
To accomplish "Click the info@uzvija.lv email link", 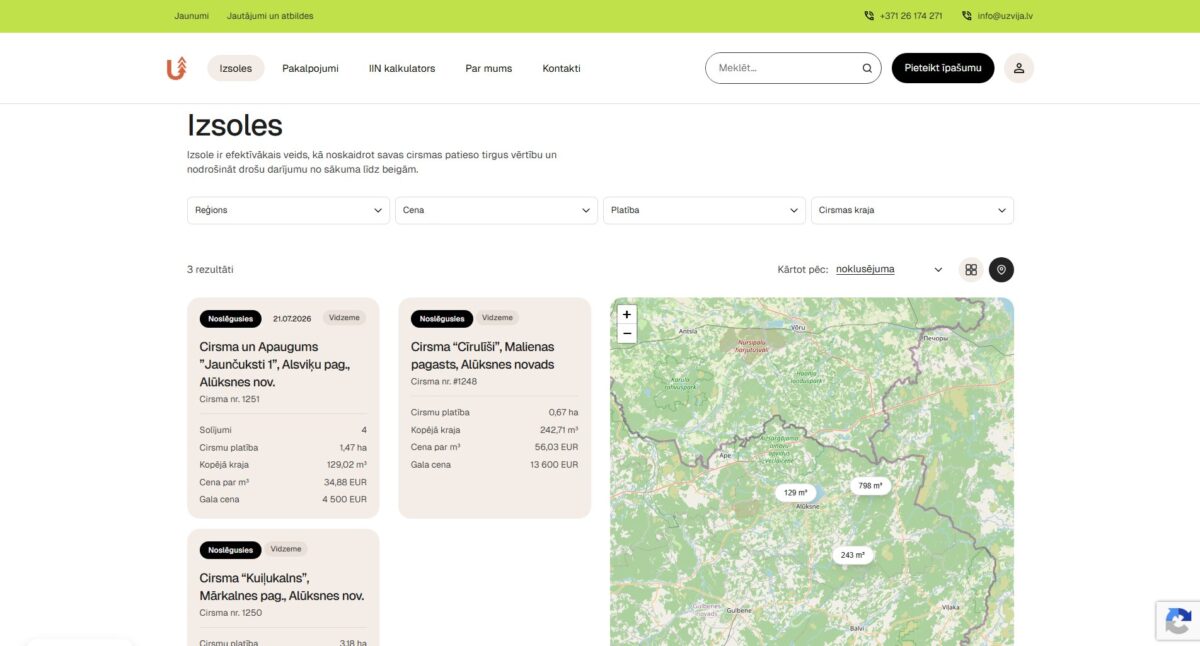I will tap(1005, 16).
